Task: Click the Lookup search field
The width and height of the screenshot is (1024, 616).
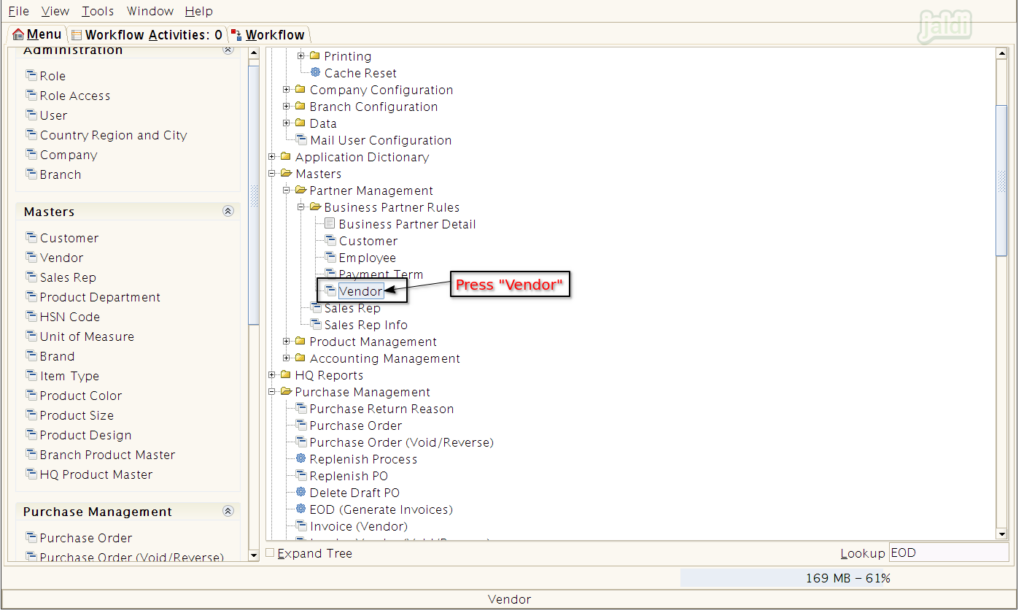Action: pyautogui.click(x=947, y=553)
